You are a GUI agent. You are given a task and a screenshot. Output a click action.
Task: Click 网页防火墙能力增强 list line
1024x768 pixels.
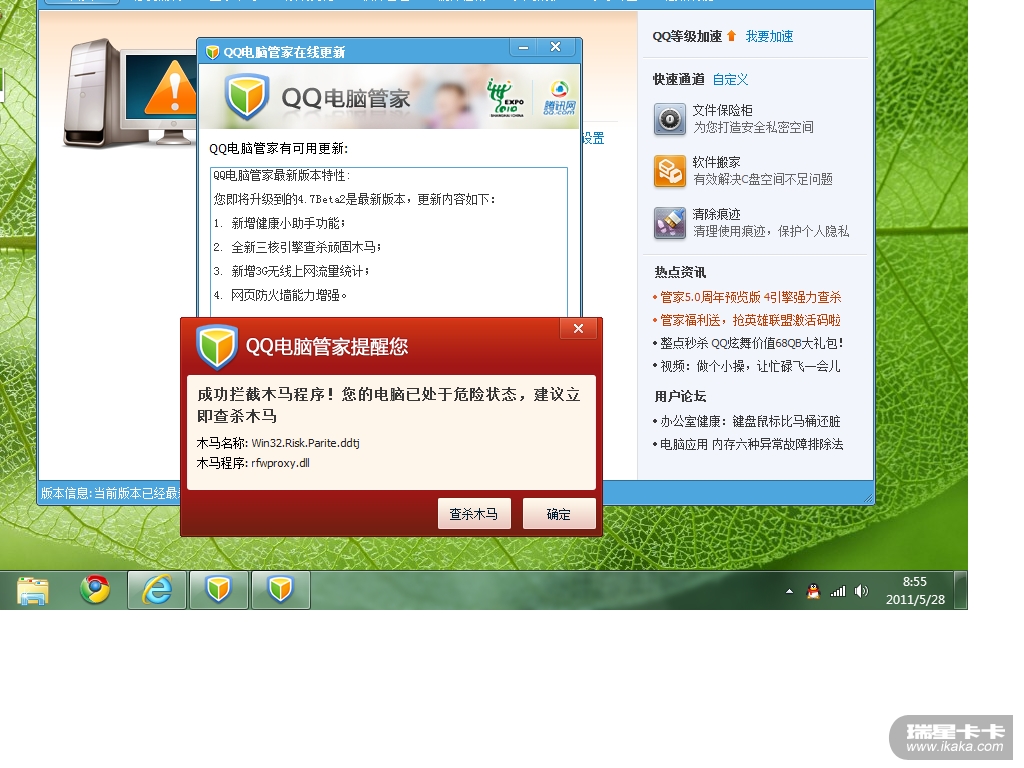pos(280,295)
